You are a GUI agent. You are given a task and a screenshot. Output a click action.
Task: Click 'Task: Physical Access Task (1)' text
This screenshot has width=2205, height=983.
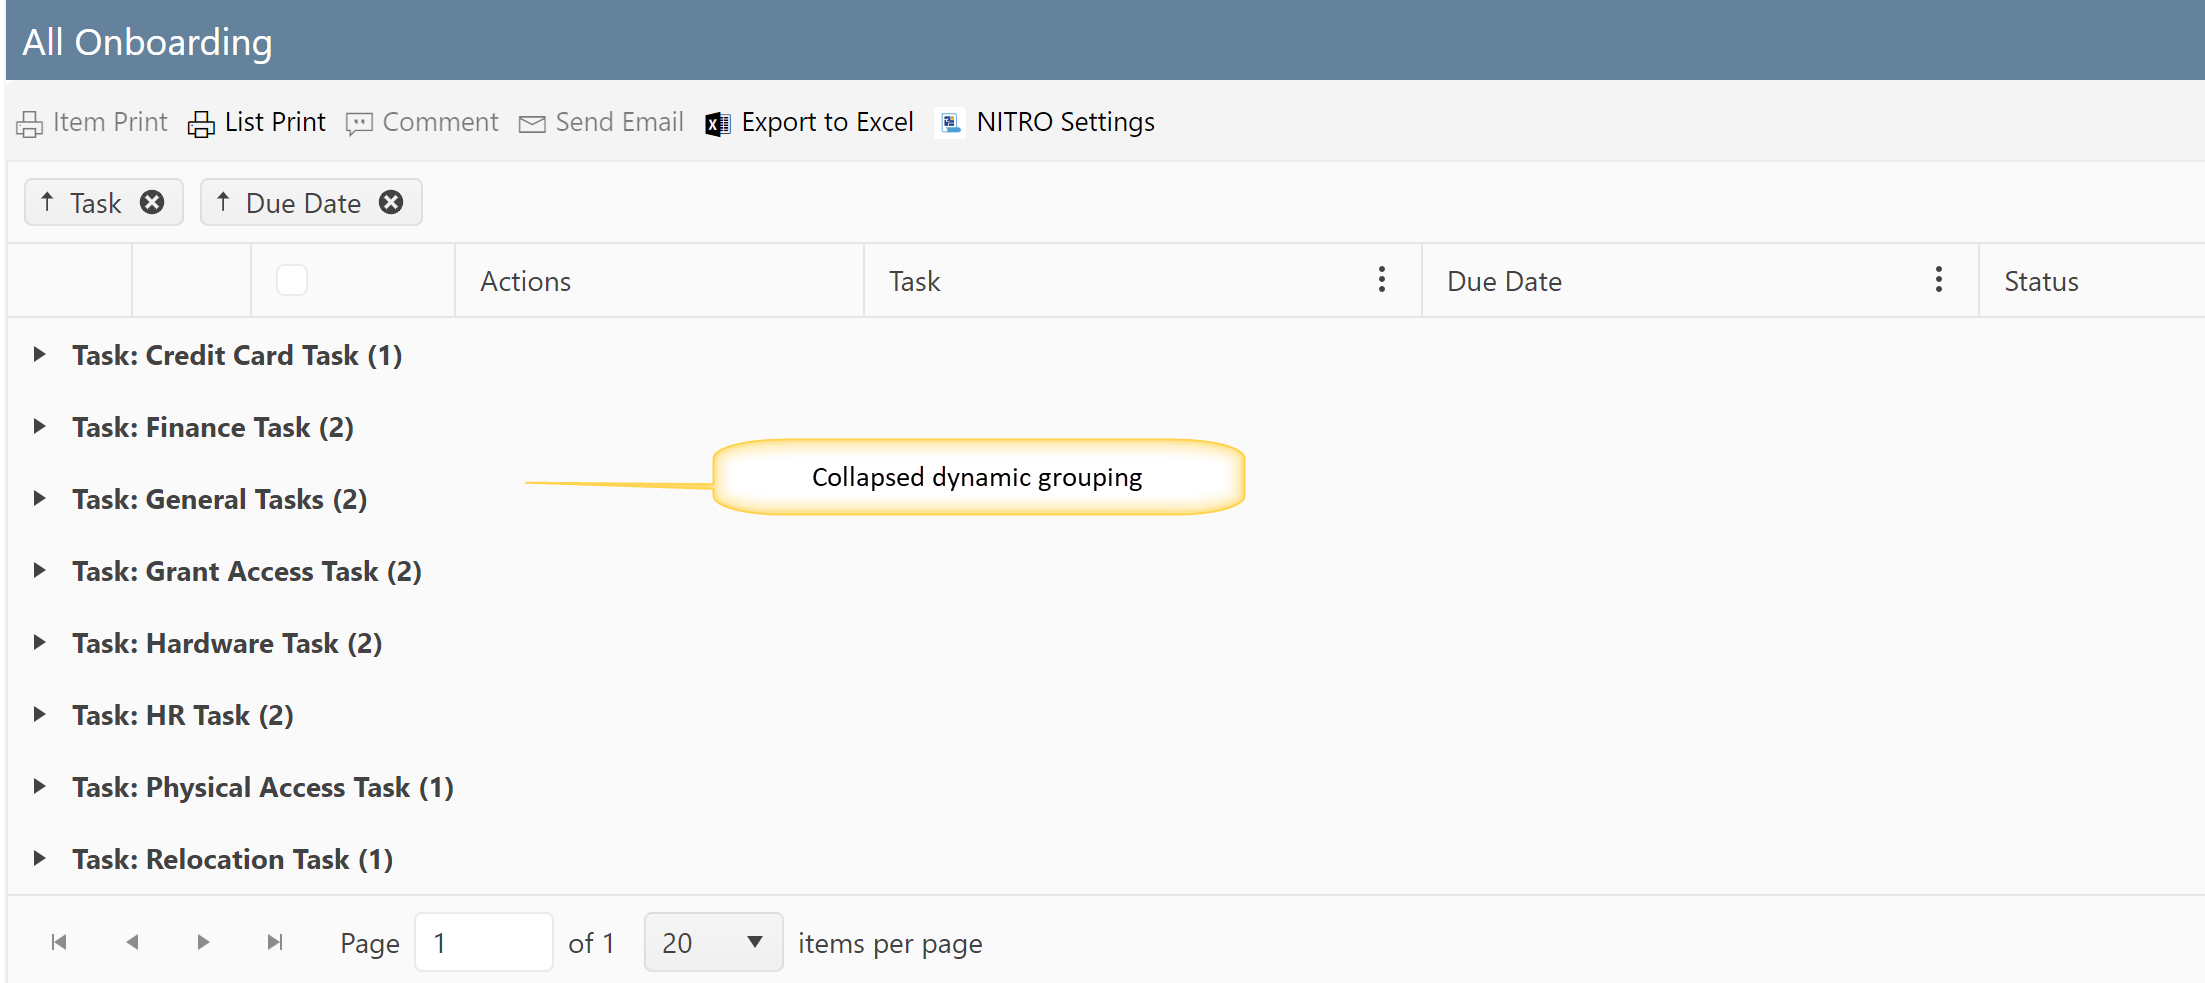coord(263,787)
